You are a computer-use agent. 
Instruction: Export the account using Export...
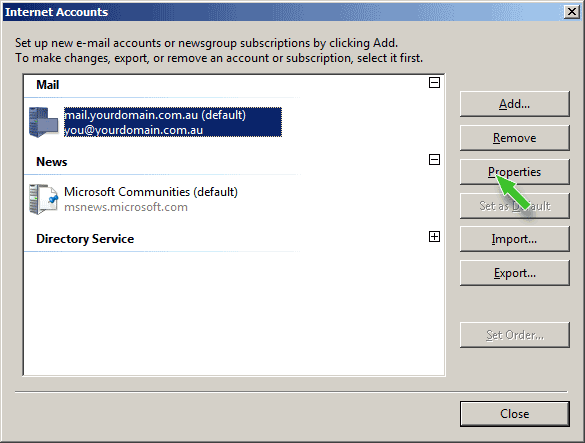514,273
